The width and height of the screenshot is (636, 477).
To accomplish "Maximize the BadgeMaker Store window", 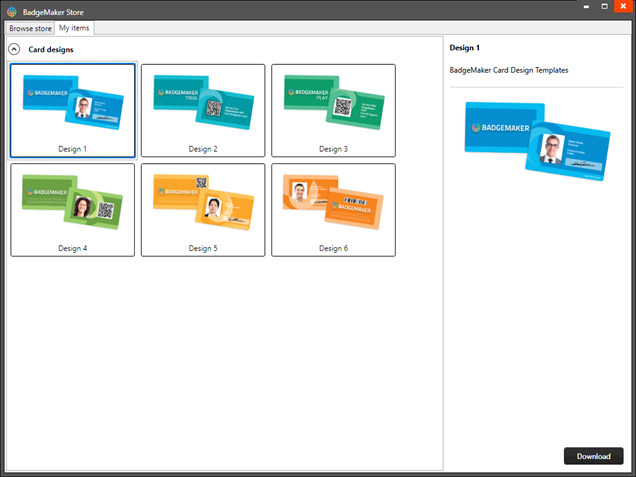I will pyautogui.click(x=604, y=6).
